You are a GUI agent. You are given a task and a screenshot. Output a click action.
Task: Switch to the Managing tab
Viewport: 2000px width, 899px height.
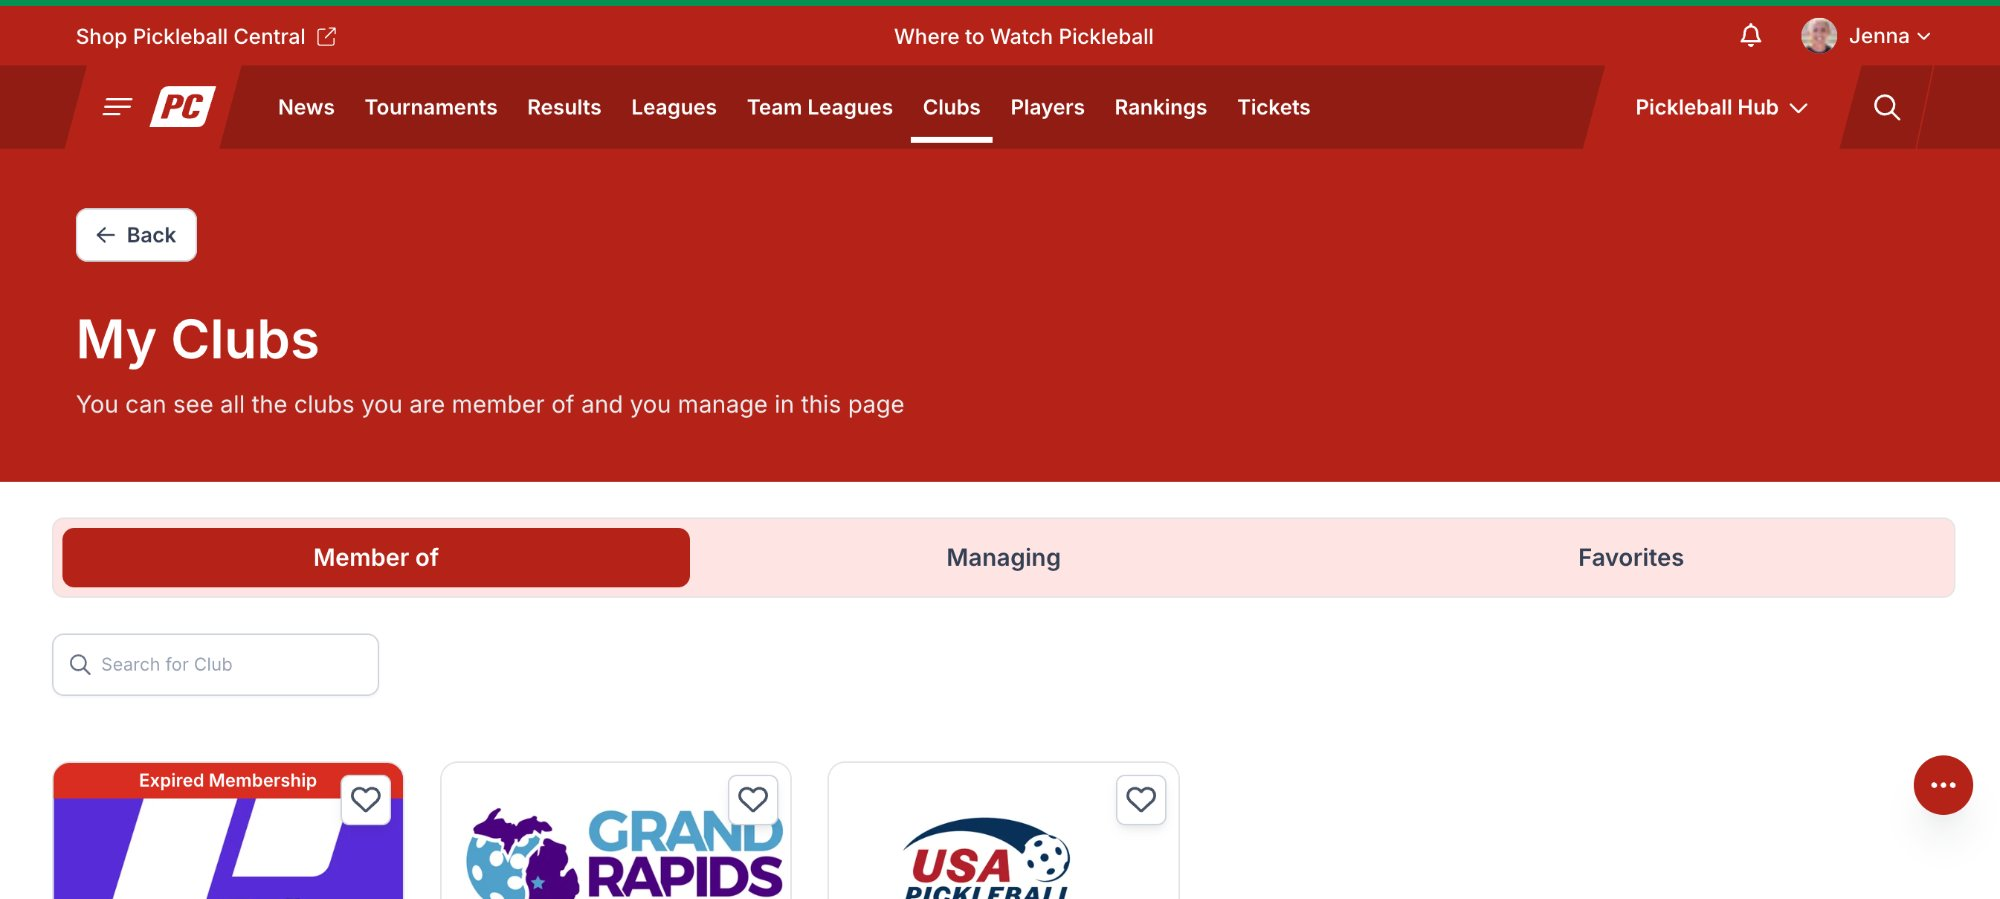click(x=1003, y=558)
